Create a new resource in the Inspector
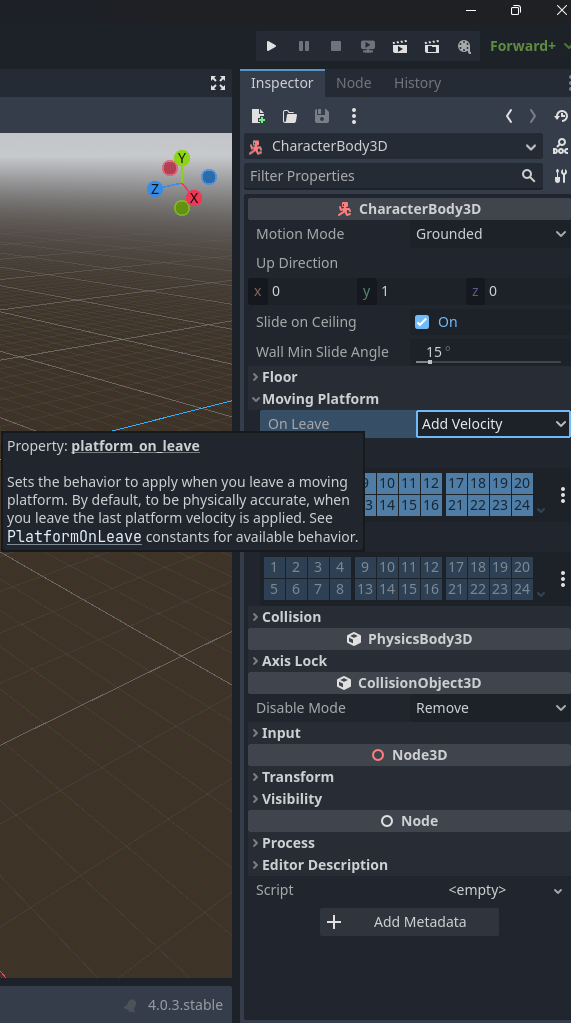This screenshot has height=1023, width=571. click(258, 116)
